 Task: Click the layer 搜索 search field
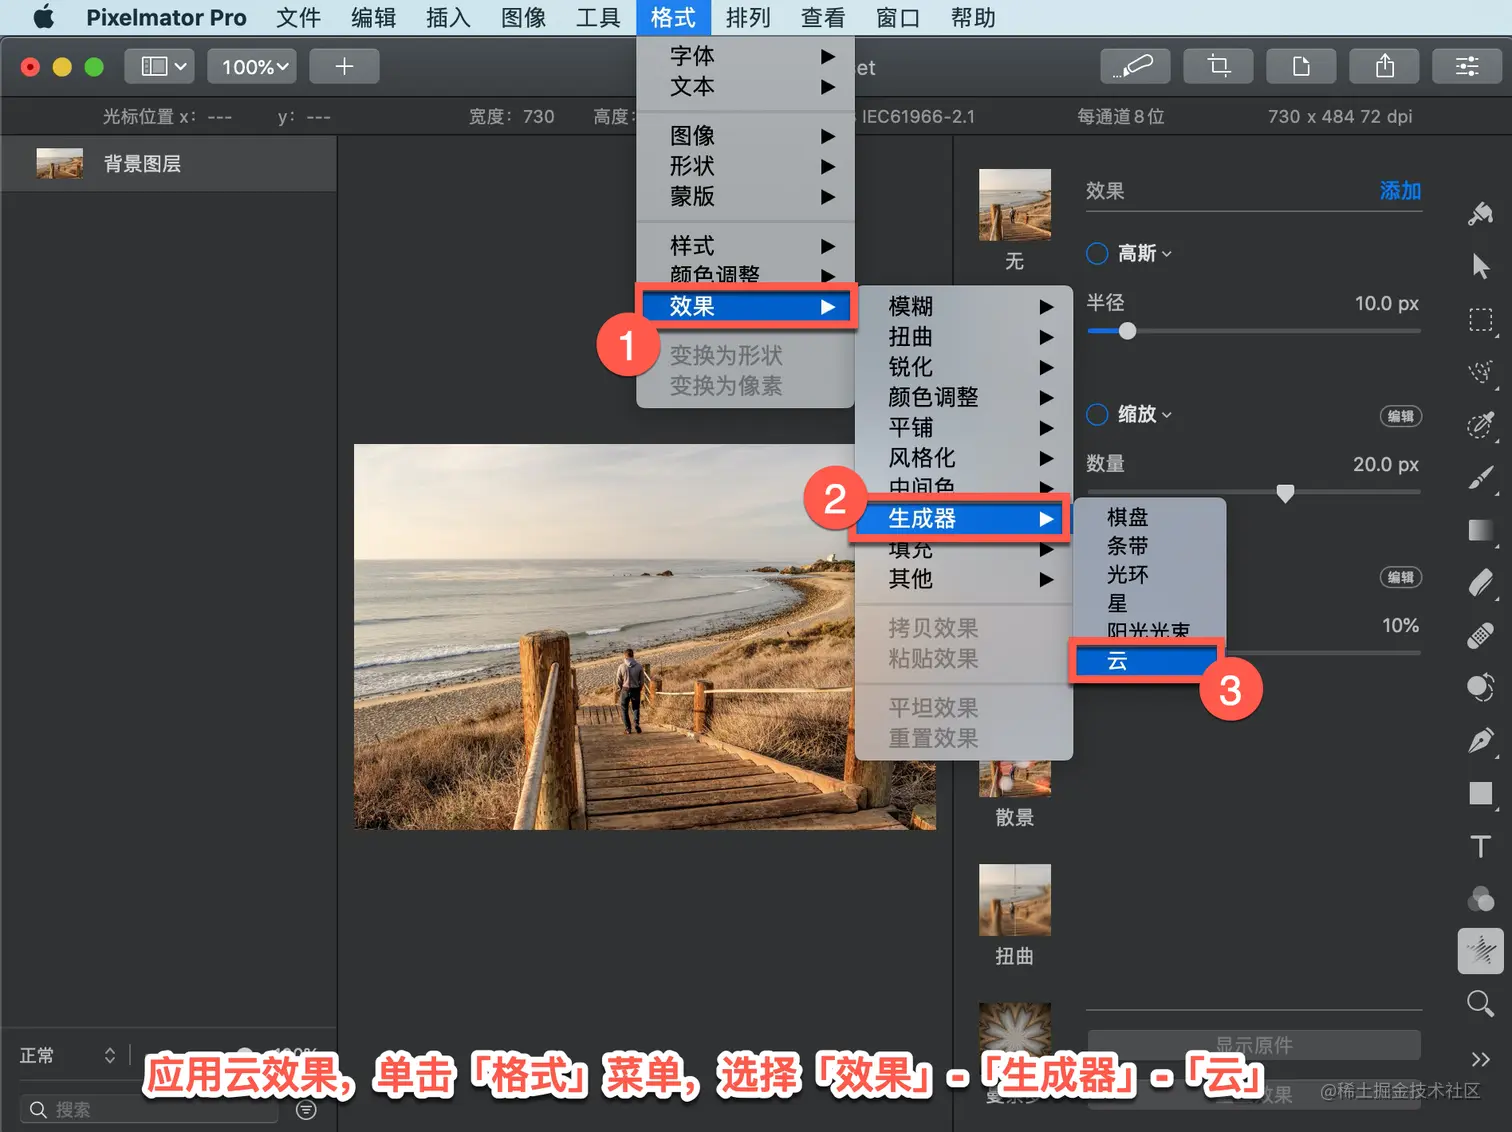150,1110
